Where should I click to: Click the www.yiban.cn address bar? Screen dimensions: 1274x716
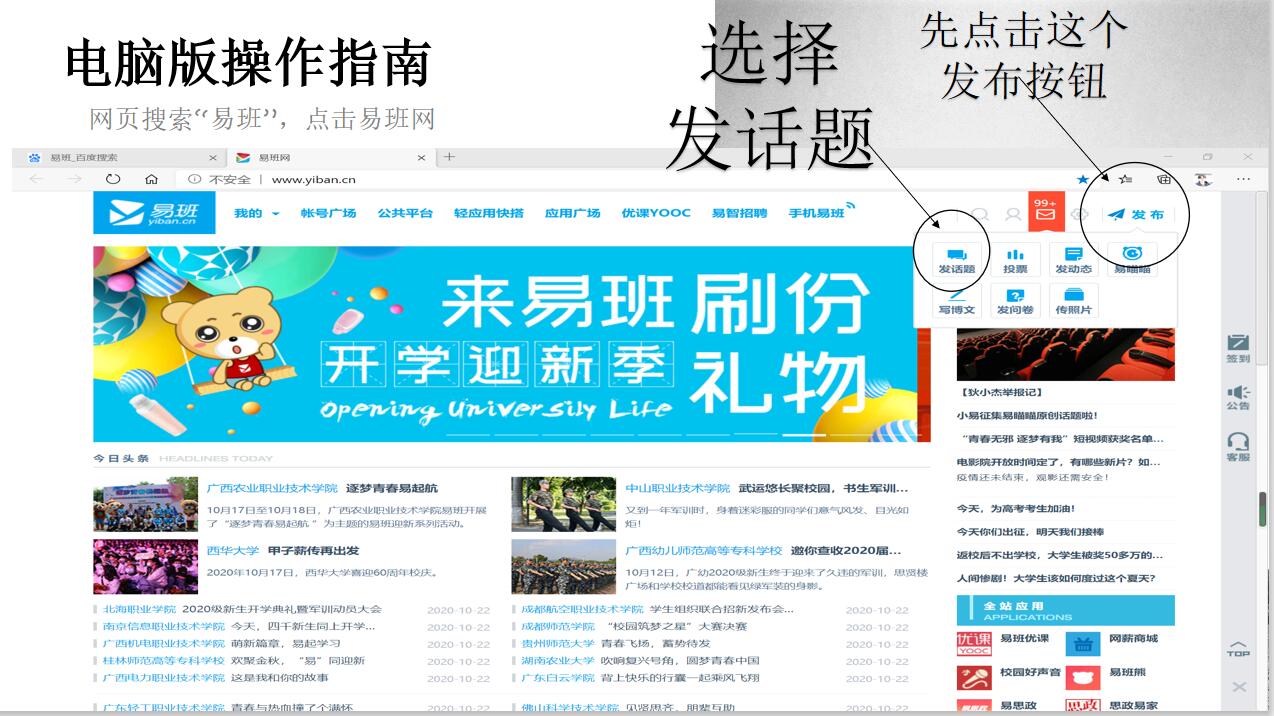pos(313,180)
